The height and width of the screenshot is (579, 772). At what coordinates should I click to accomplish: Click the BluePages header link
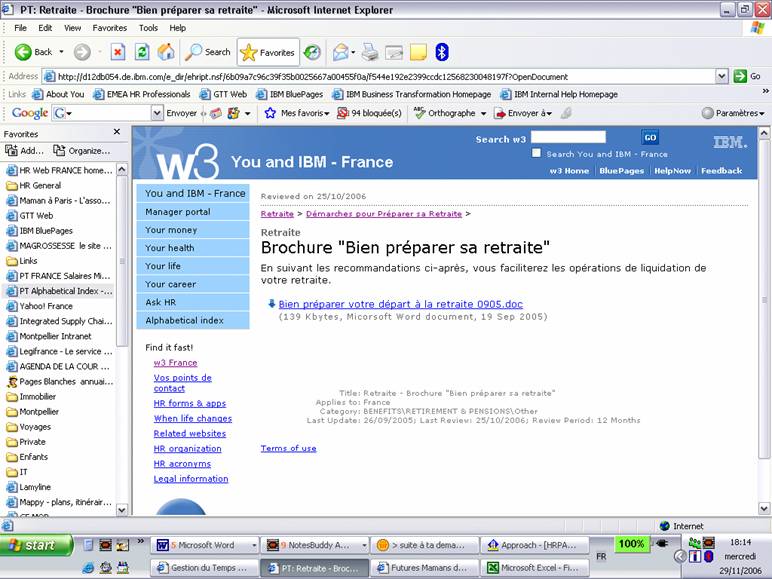[621, 170]
